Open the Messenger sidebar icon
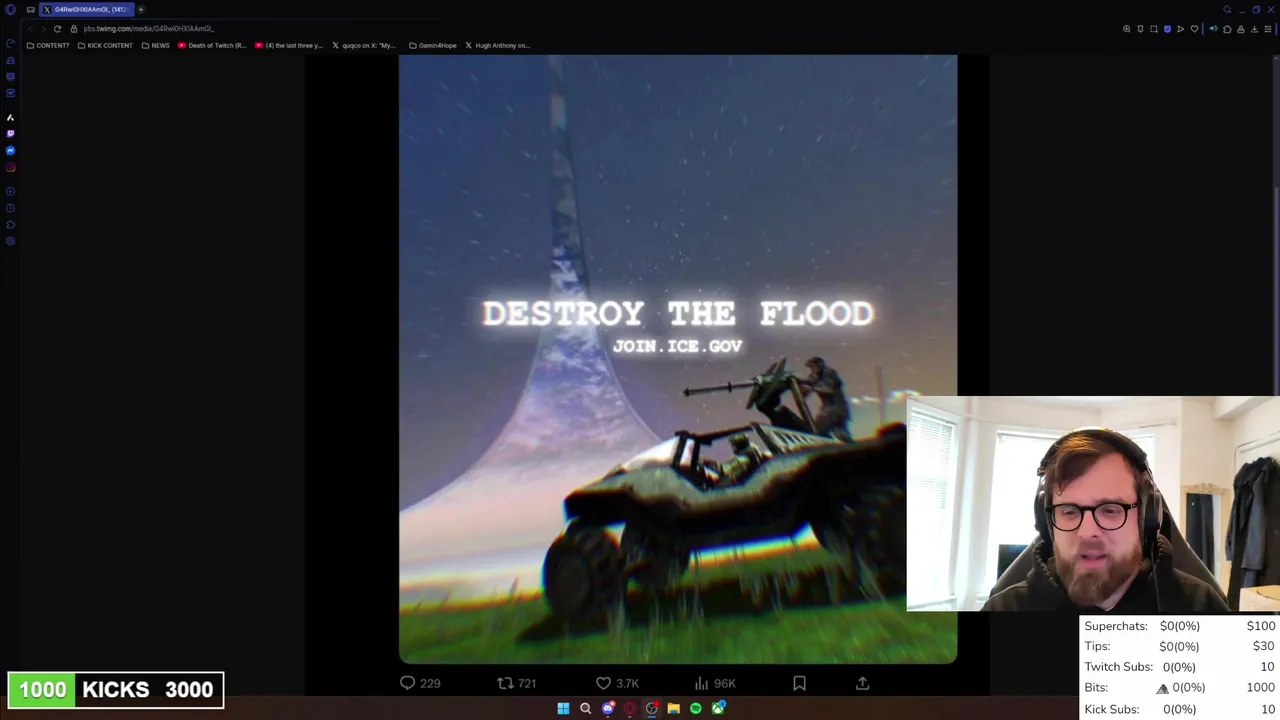Screen dimensions: 1280x720 (10, 150)
